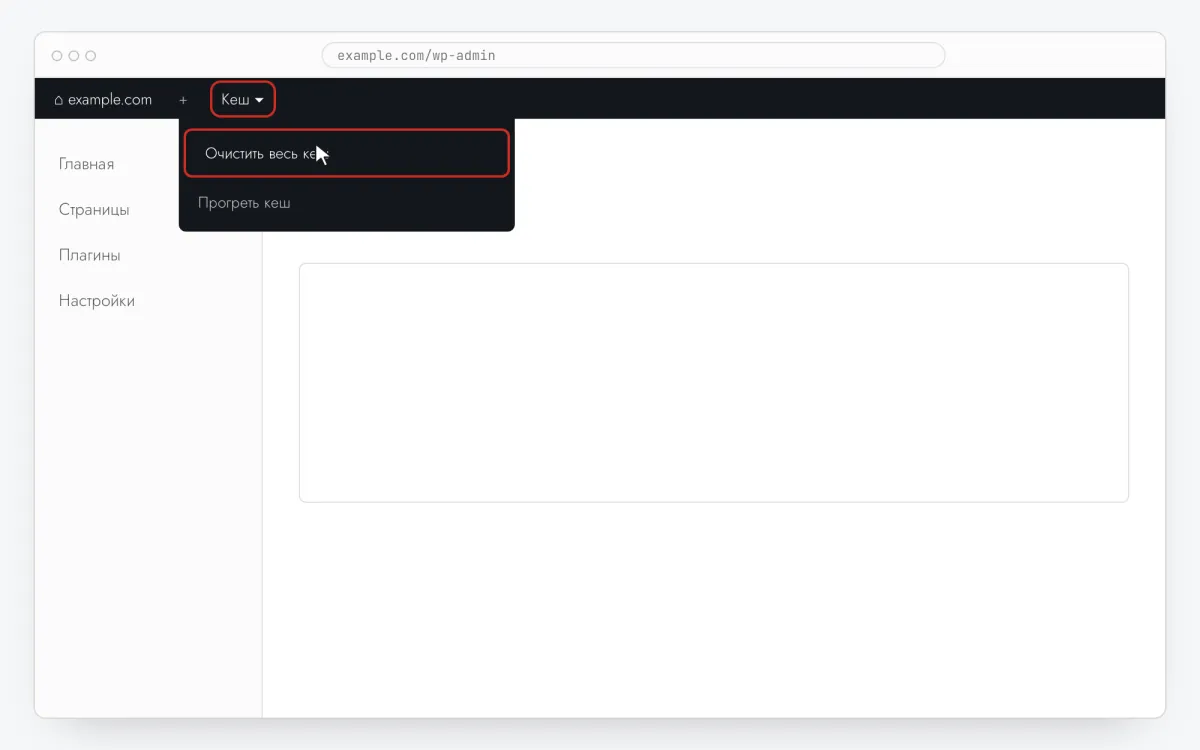Go to Главная in the sidebar
Viewport: 1200px width, 750px height.
(x=86, y=164)
